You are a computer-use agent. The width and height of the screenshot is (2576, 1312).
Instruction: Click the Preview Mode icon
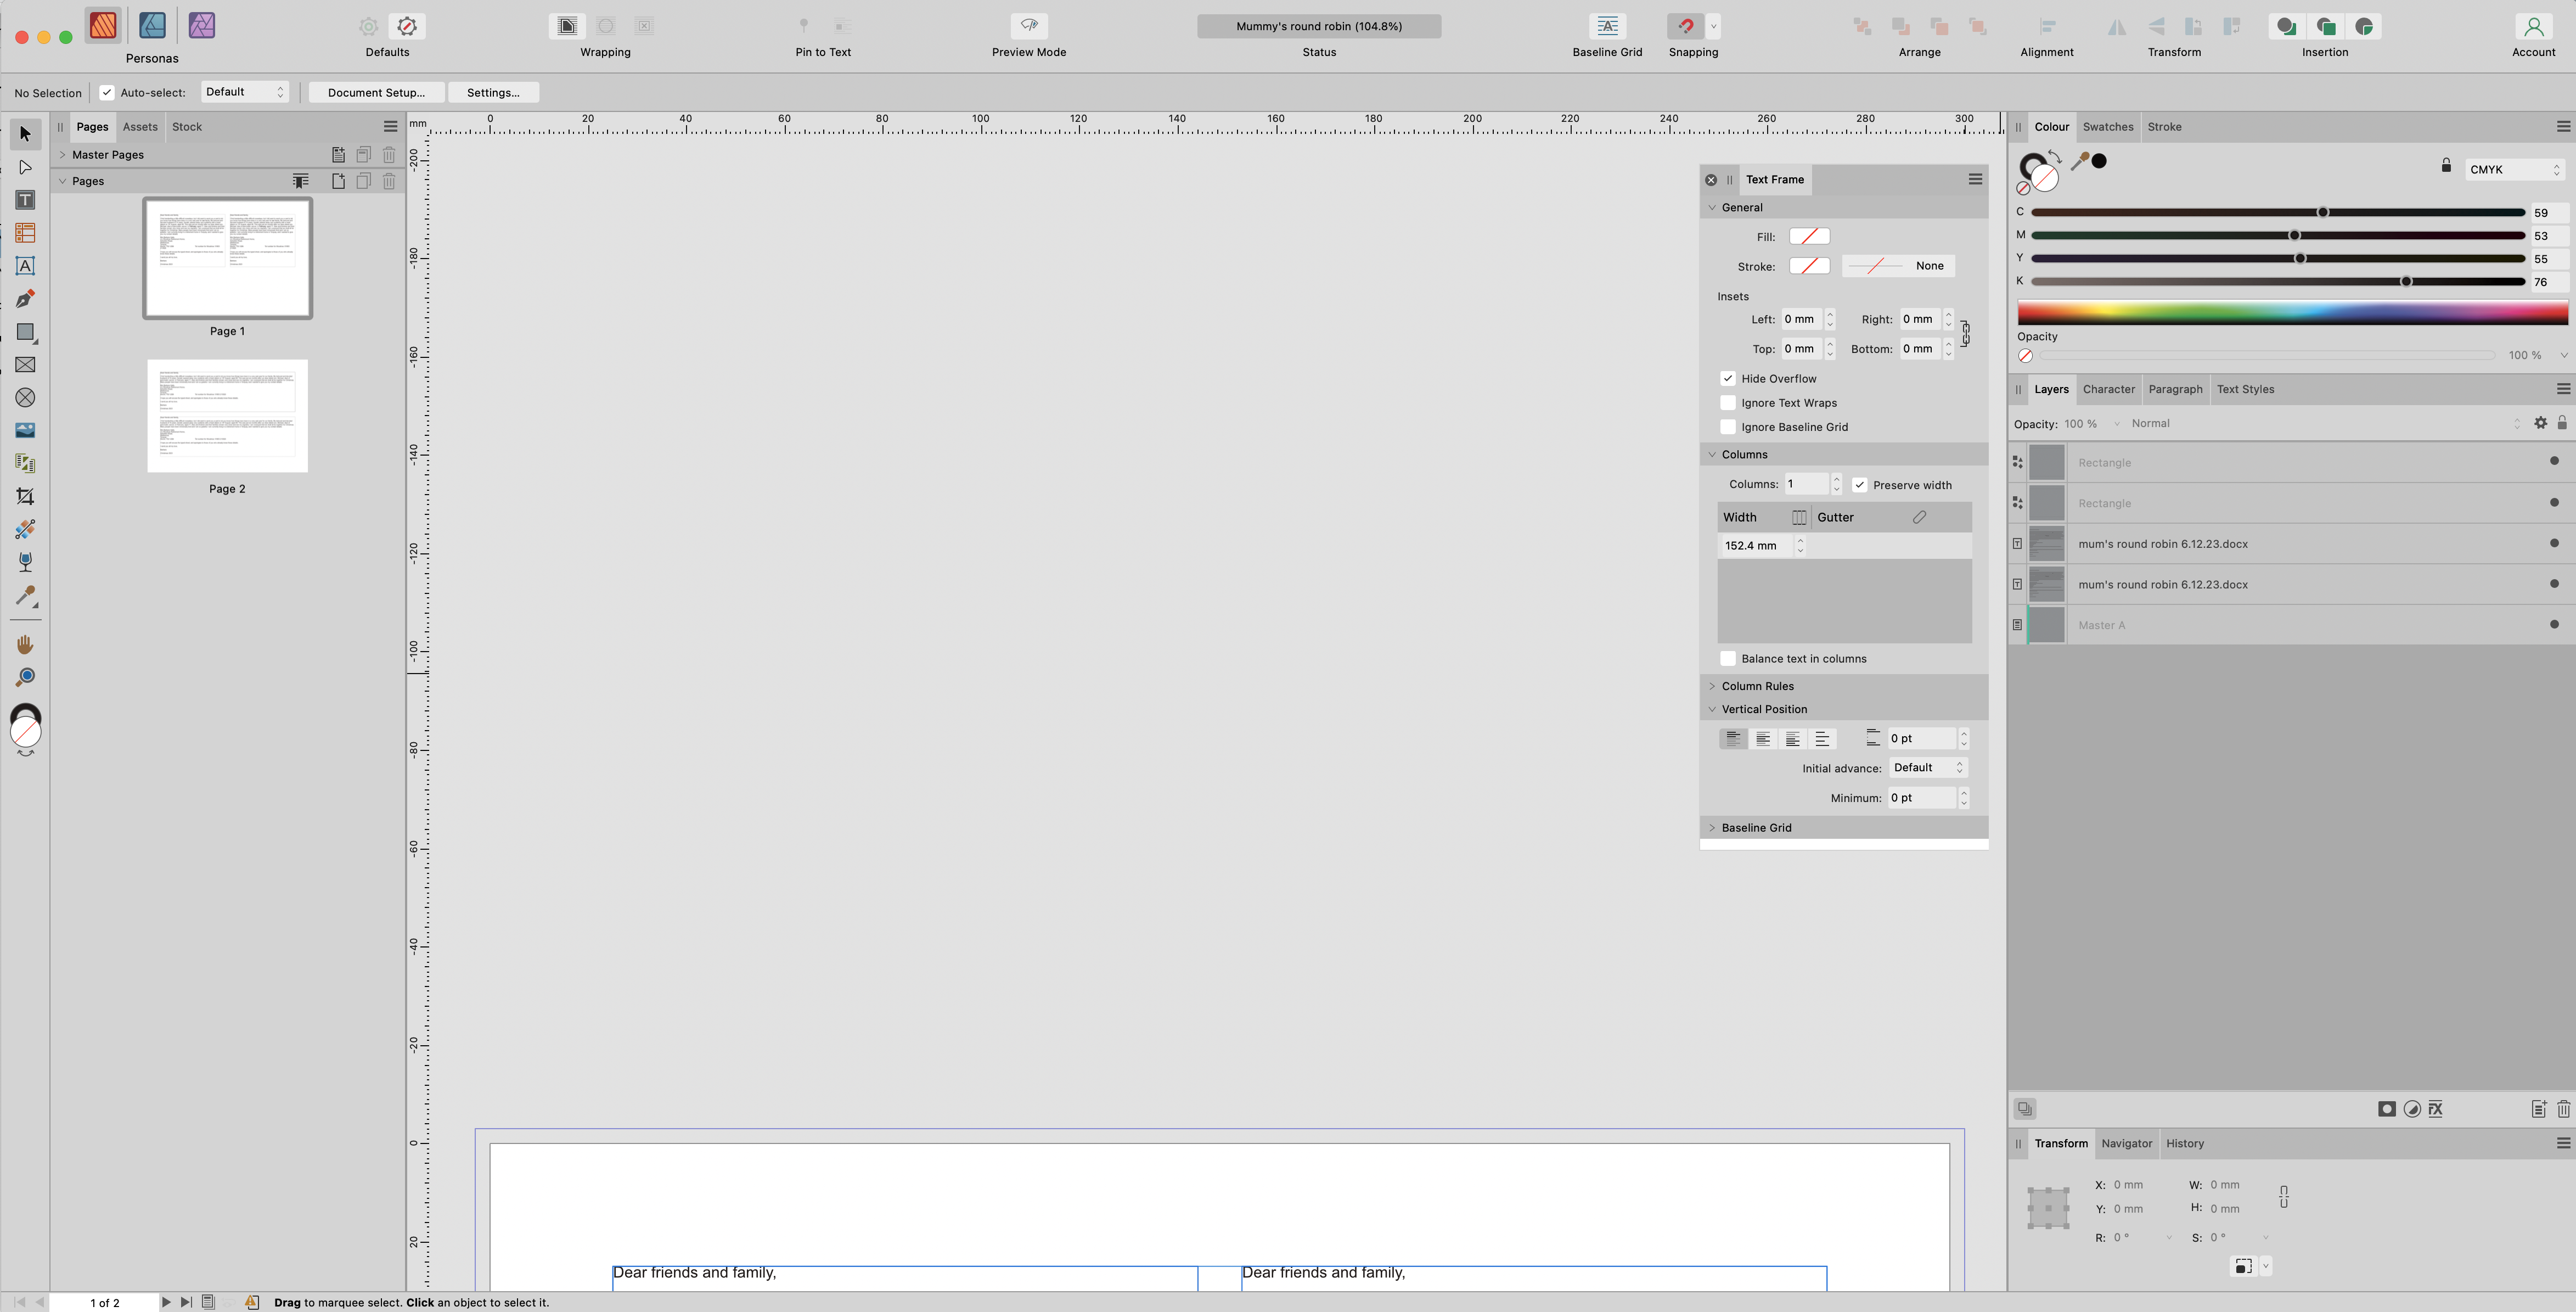(1028, 26)
